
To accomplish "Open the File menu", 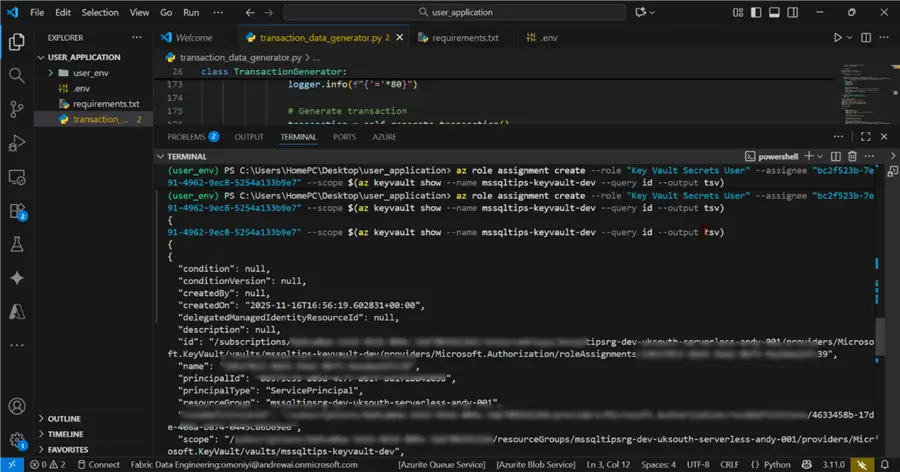I will [37, 12].
